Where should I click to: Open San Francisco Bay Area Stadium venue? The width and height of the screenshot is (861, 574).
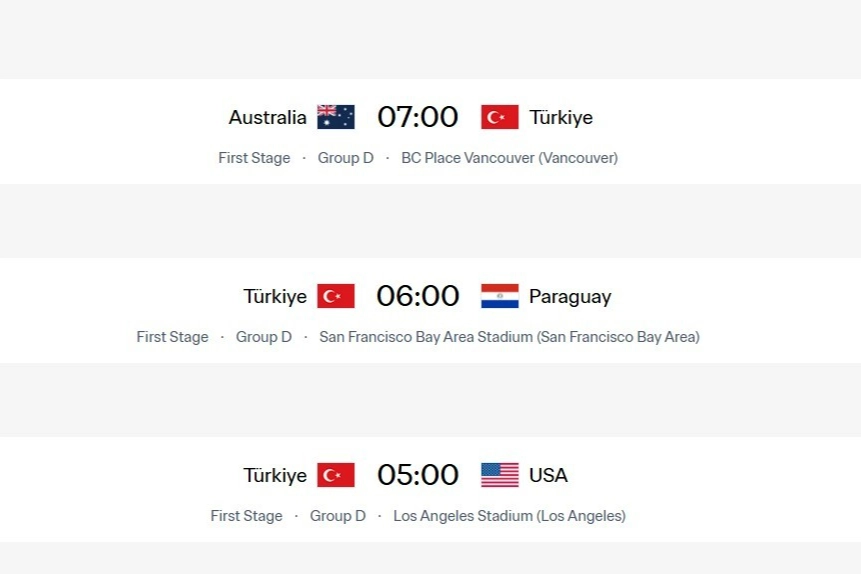click(x=509, y=337)
